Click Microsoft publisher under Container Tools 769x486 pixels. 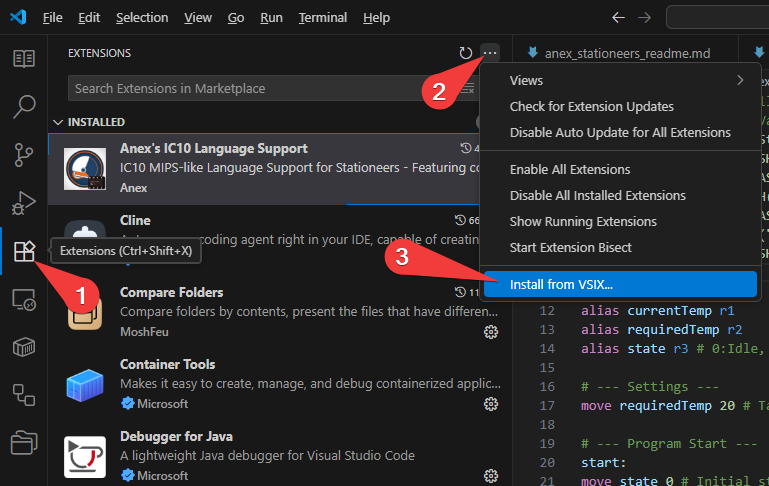[x=162, y=404]
